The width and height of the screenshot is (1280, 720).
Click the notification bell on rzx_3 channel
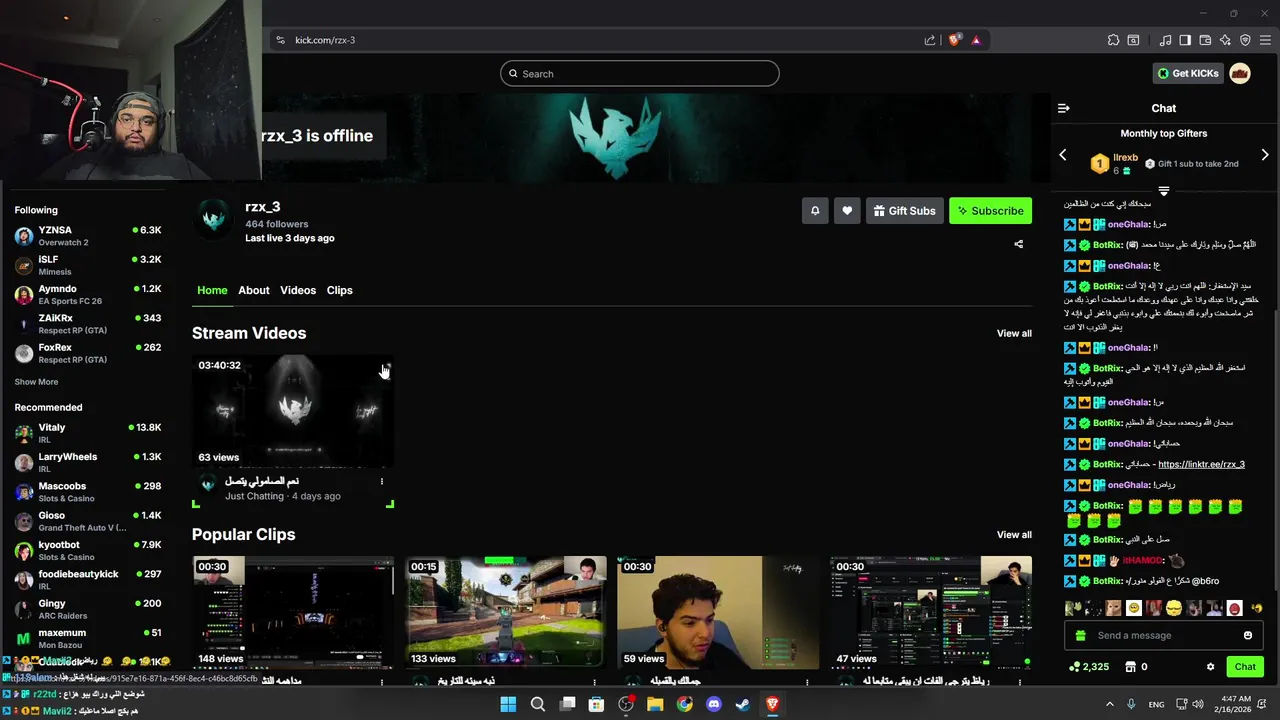pos(815,211)
